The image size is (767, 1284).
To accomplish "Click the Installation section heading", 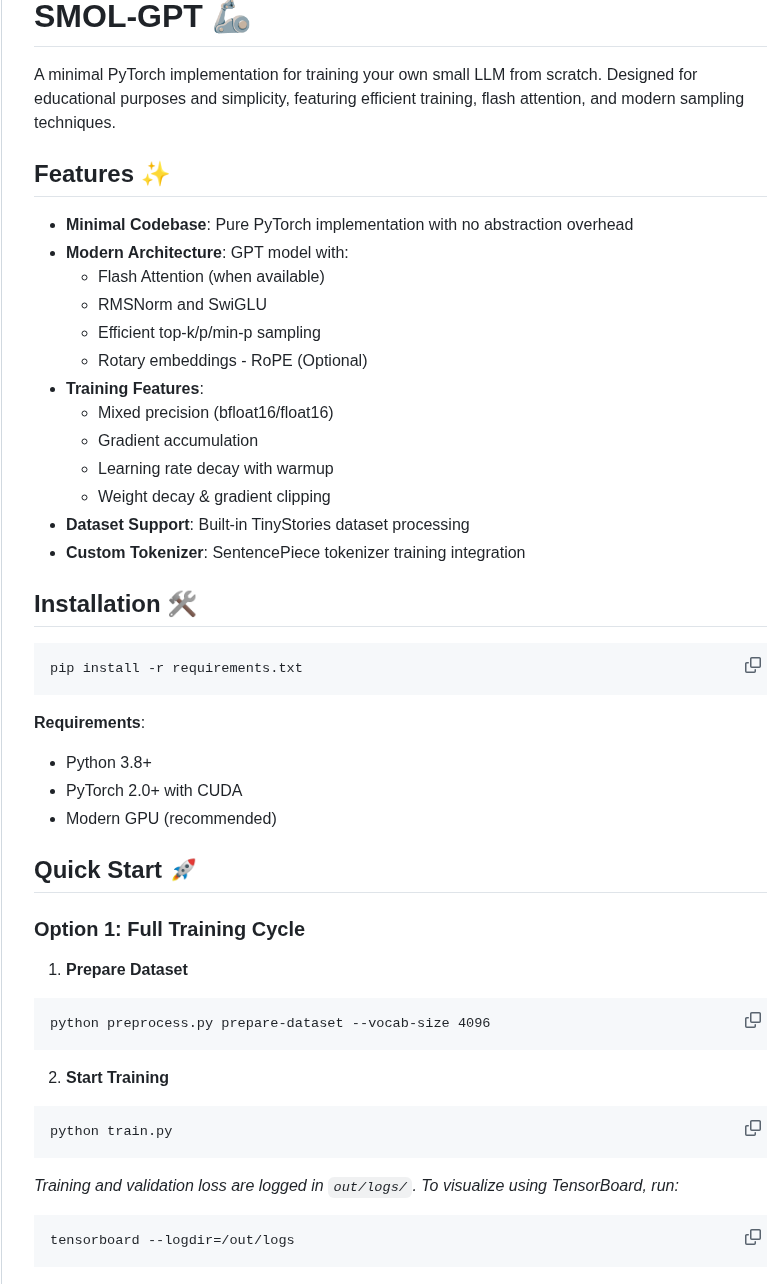I will (97, 604).
